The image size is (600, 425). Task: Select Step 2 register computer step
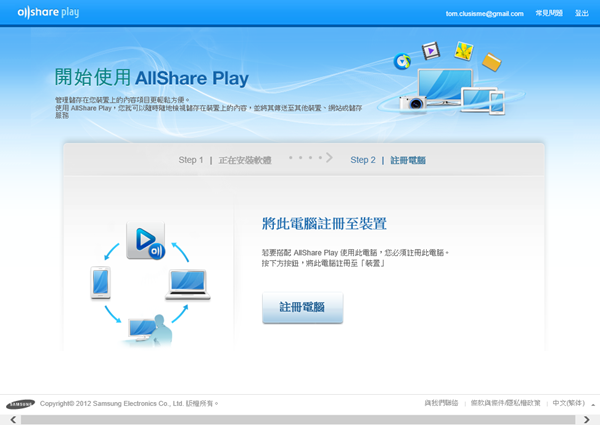388,160
